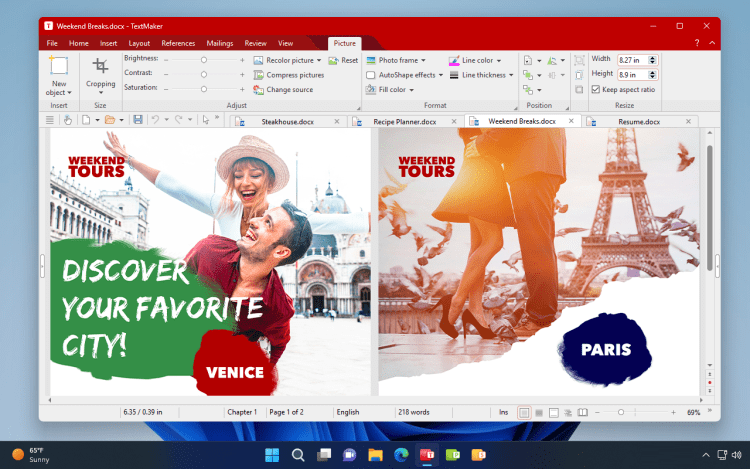Switch to master pages view in status bar

pos(554,412)
